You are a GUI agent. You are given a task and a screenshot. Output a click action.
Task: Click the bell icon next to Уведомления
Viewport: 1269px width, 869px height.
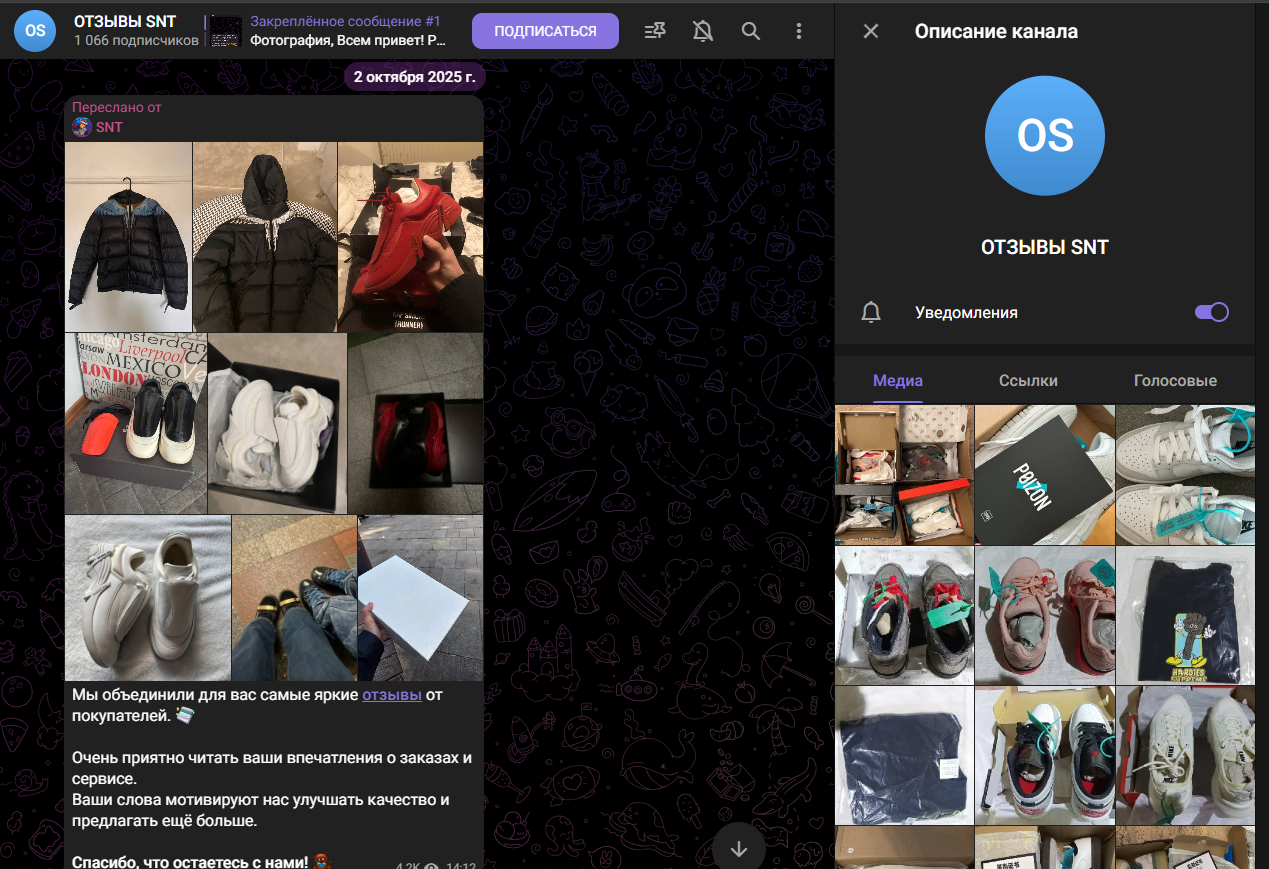coord(871,312)
